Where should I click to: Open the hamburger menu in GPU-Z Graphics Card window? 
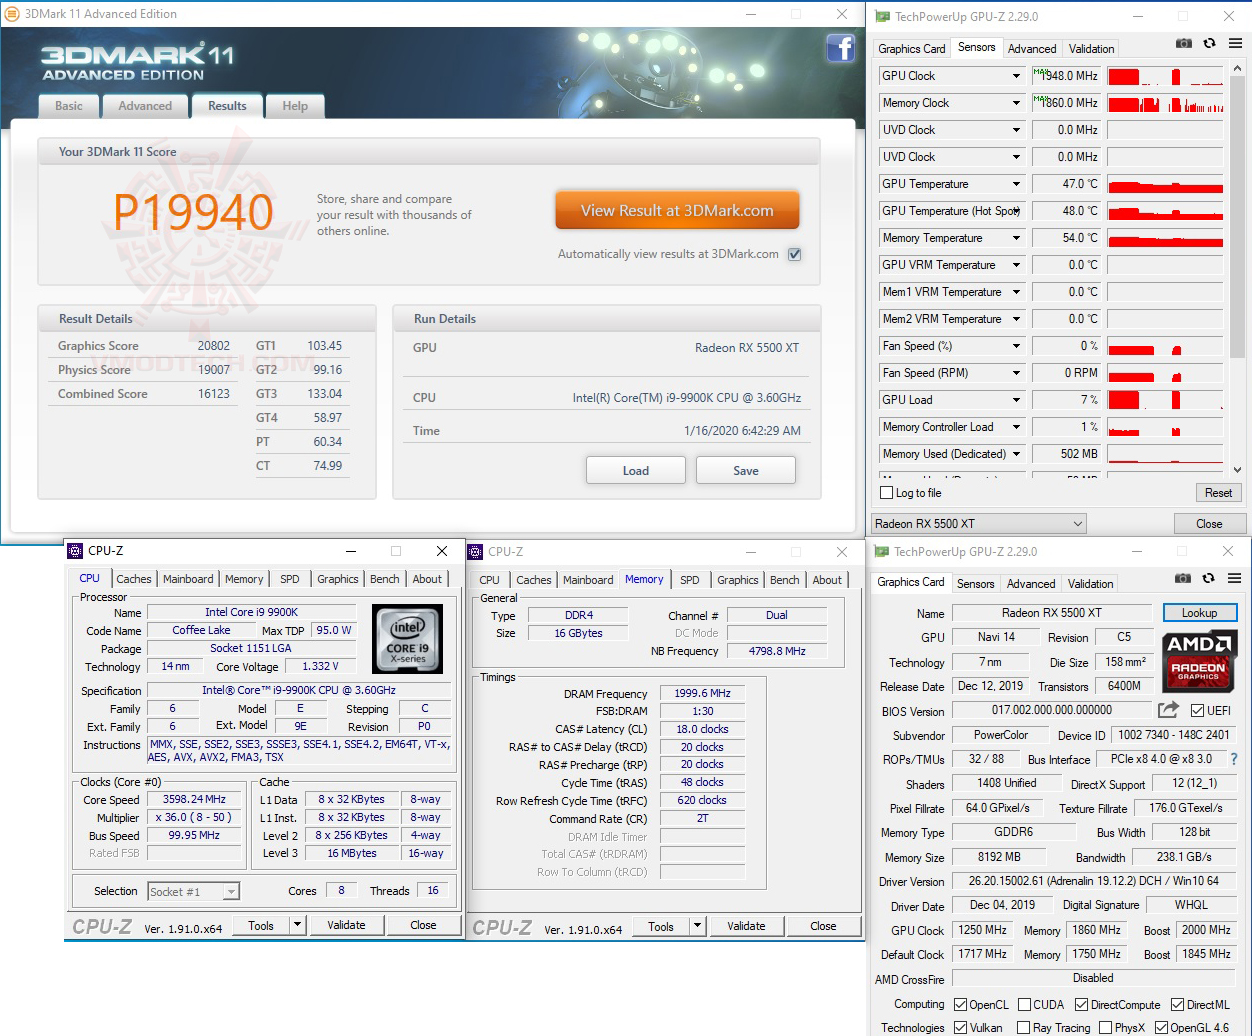tap(1233, 579)
